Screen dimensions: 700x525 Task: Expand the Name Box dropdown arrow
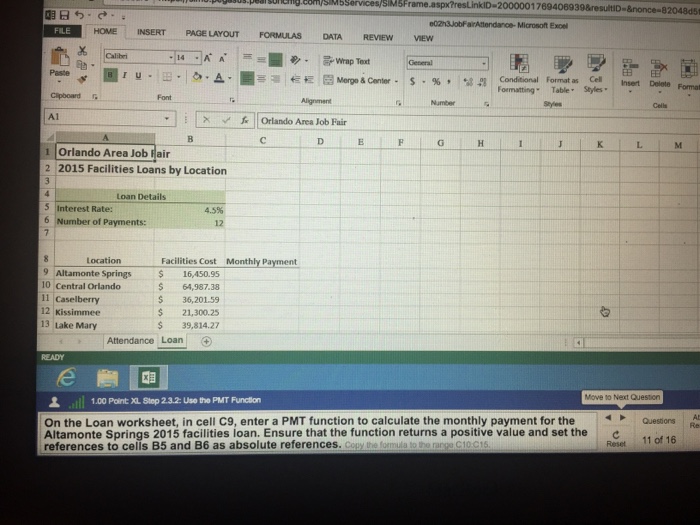(x=167, y=118)
